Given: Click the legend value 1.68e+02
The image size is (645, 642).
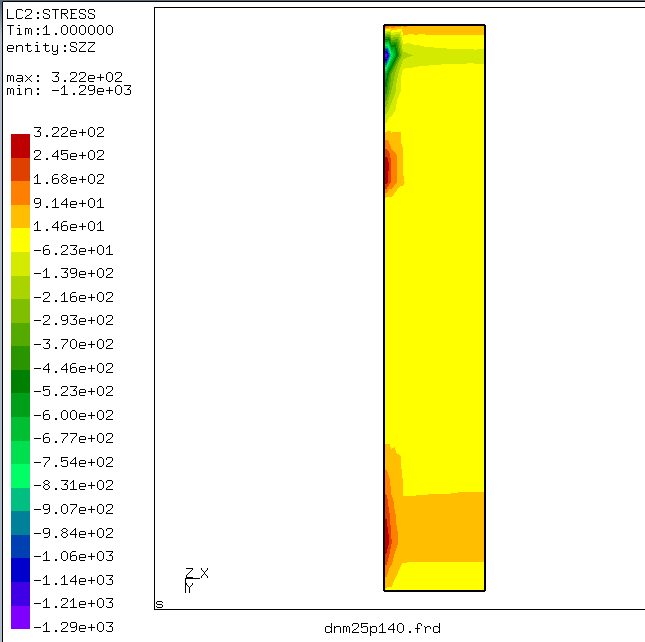Looking at the screenshot, I should coord(69,179).
